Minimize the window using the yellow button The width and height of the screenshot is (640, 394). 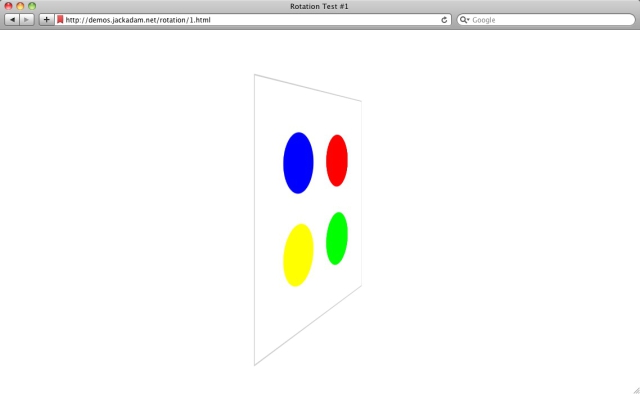pos(20,6)
